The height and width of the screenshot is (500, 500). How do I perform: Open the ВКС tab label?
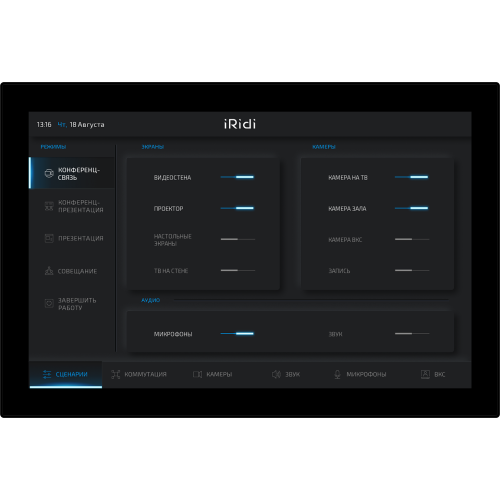(x=440, y=374)
